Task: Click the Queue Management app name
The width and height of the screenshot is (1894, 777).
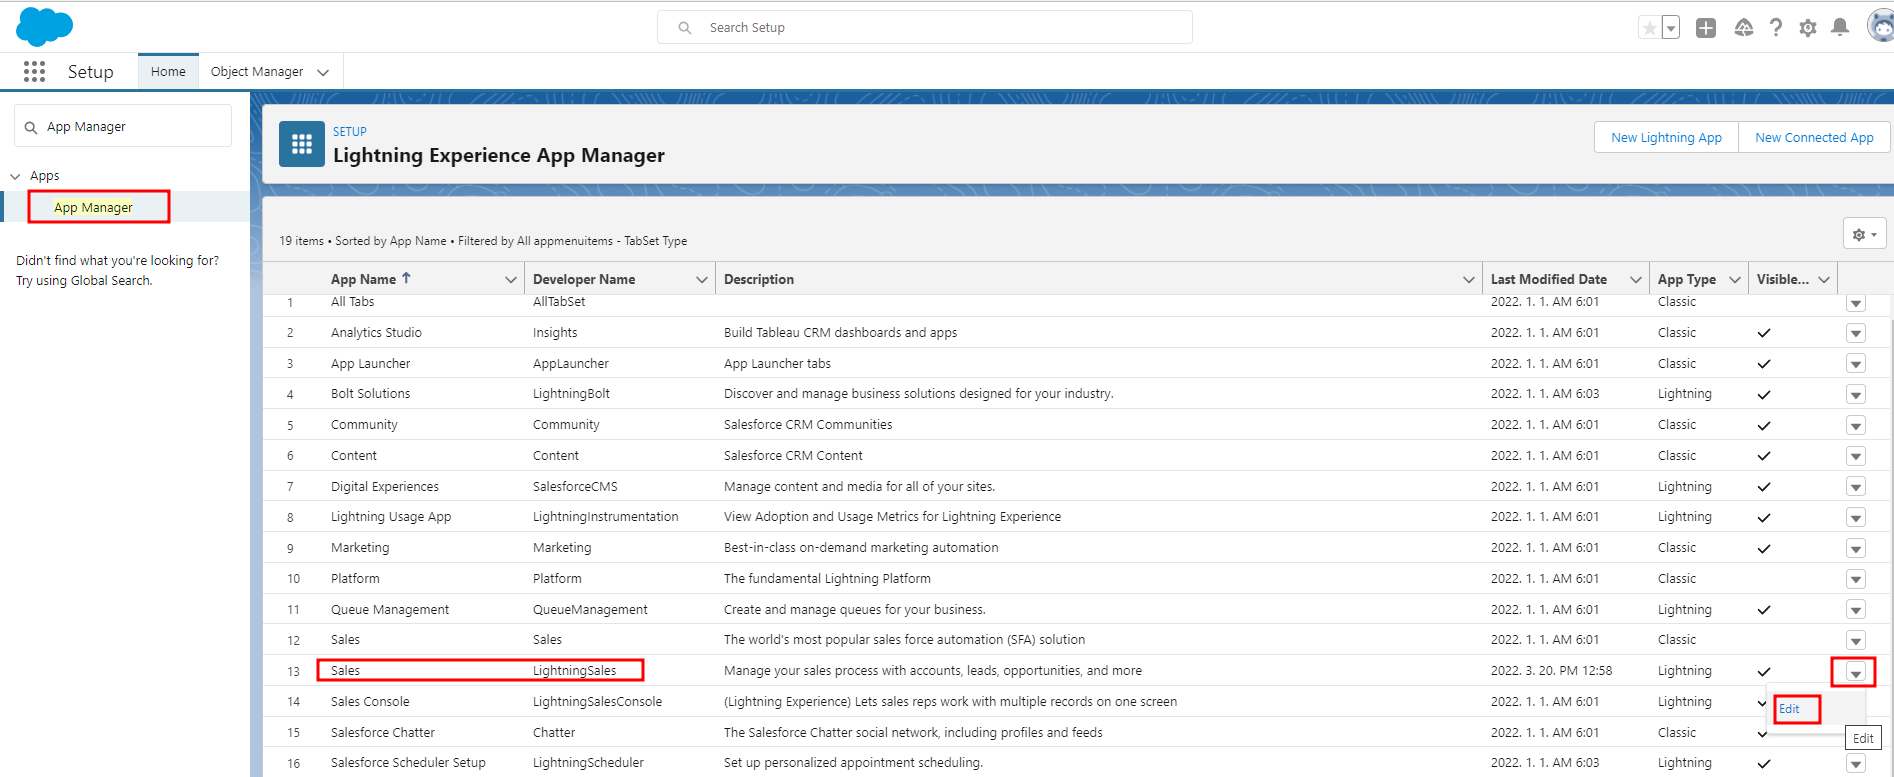Action: [390, 610]
